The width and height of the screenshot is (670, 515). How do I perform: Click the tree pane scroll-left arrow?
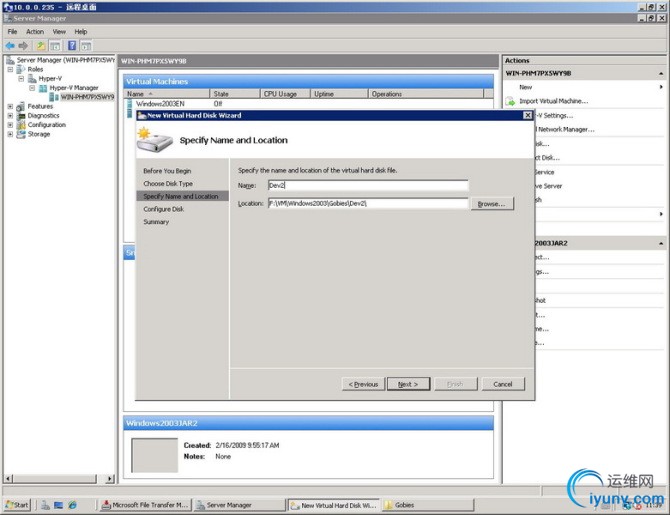(x=8, y=479)
